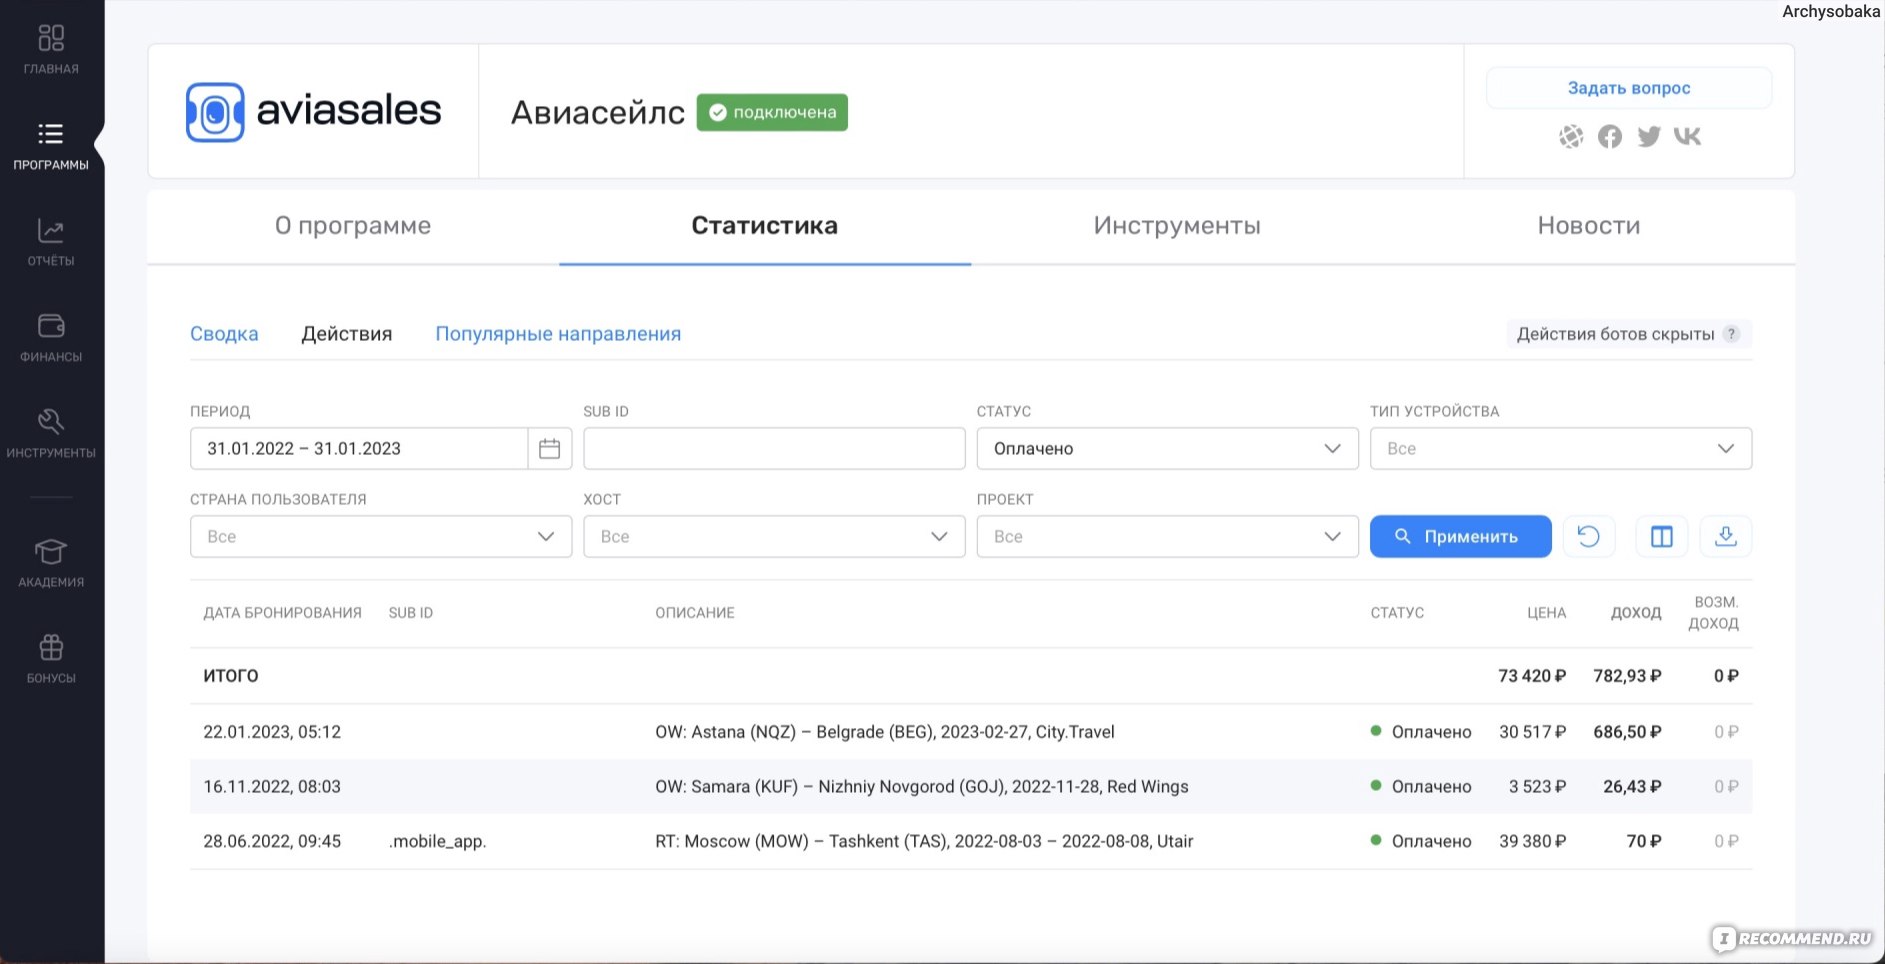Click the green подключена status badge
Screen dimensions: 1885x964
pos(772,112)
